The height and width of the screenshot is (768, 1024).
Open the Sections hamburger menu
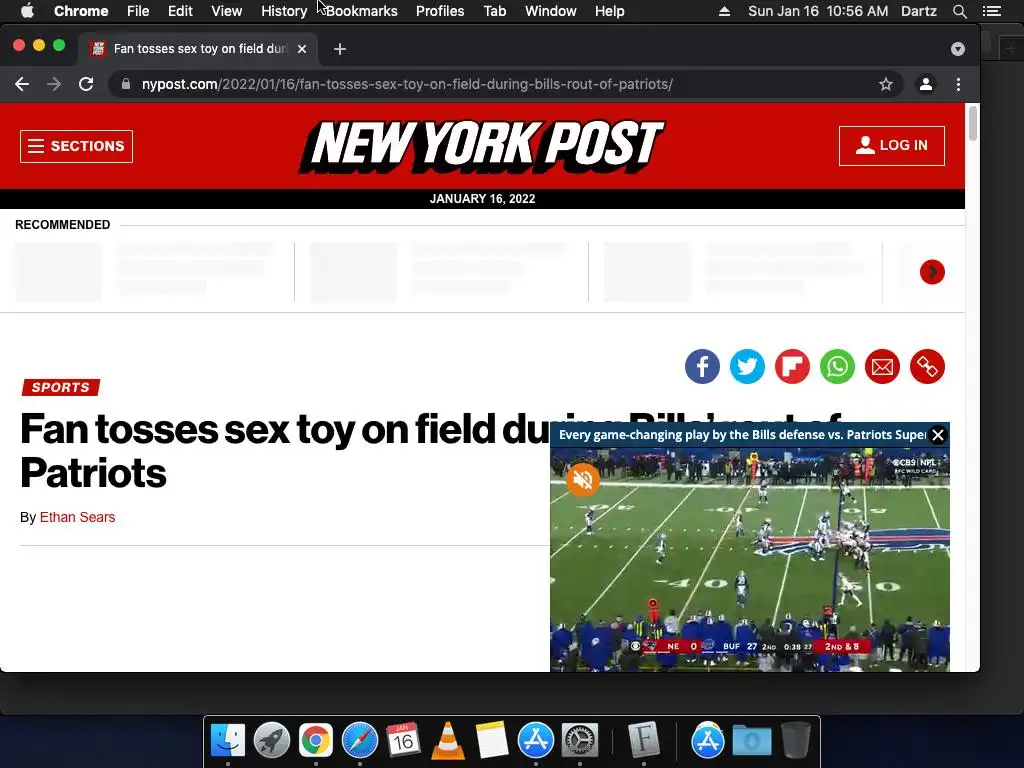[x=76, y=146]
